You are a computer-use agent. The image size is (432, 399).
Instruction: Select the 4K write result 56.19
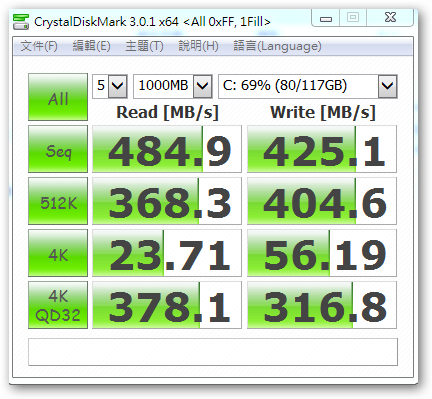(322, 253)
